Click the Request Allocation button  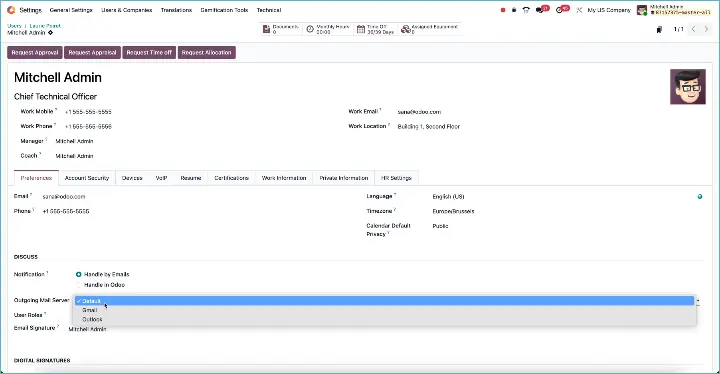tap(207, 52)
